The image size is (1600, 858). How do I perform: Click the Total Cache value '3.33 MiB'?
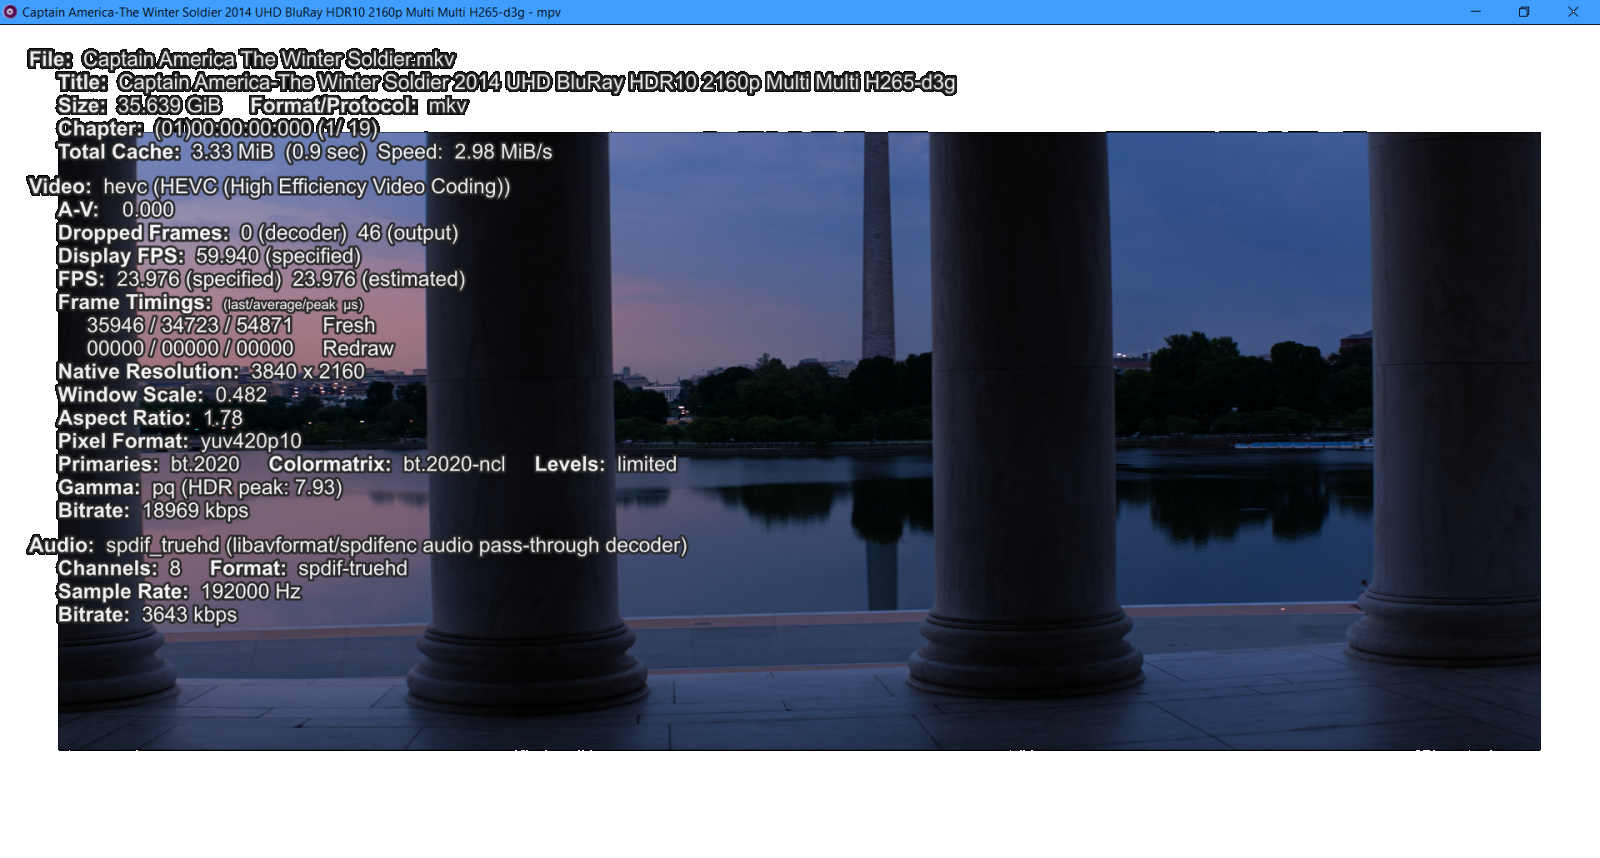coord(232,152)
